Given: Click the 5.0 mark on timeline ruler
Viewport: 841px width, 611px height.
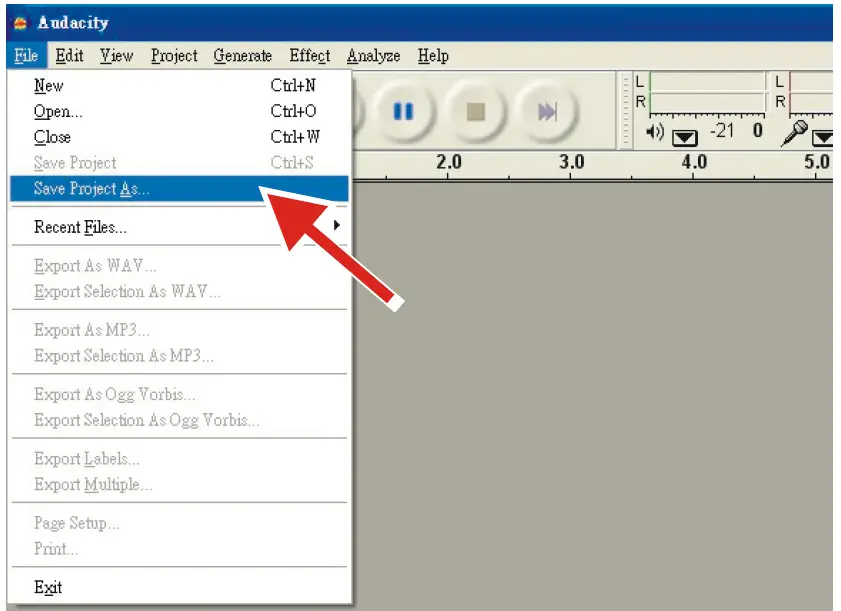Looking at the screenshot, I should 816,162.
